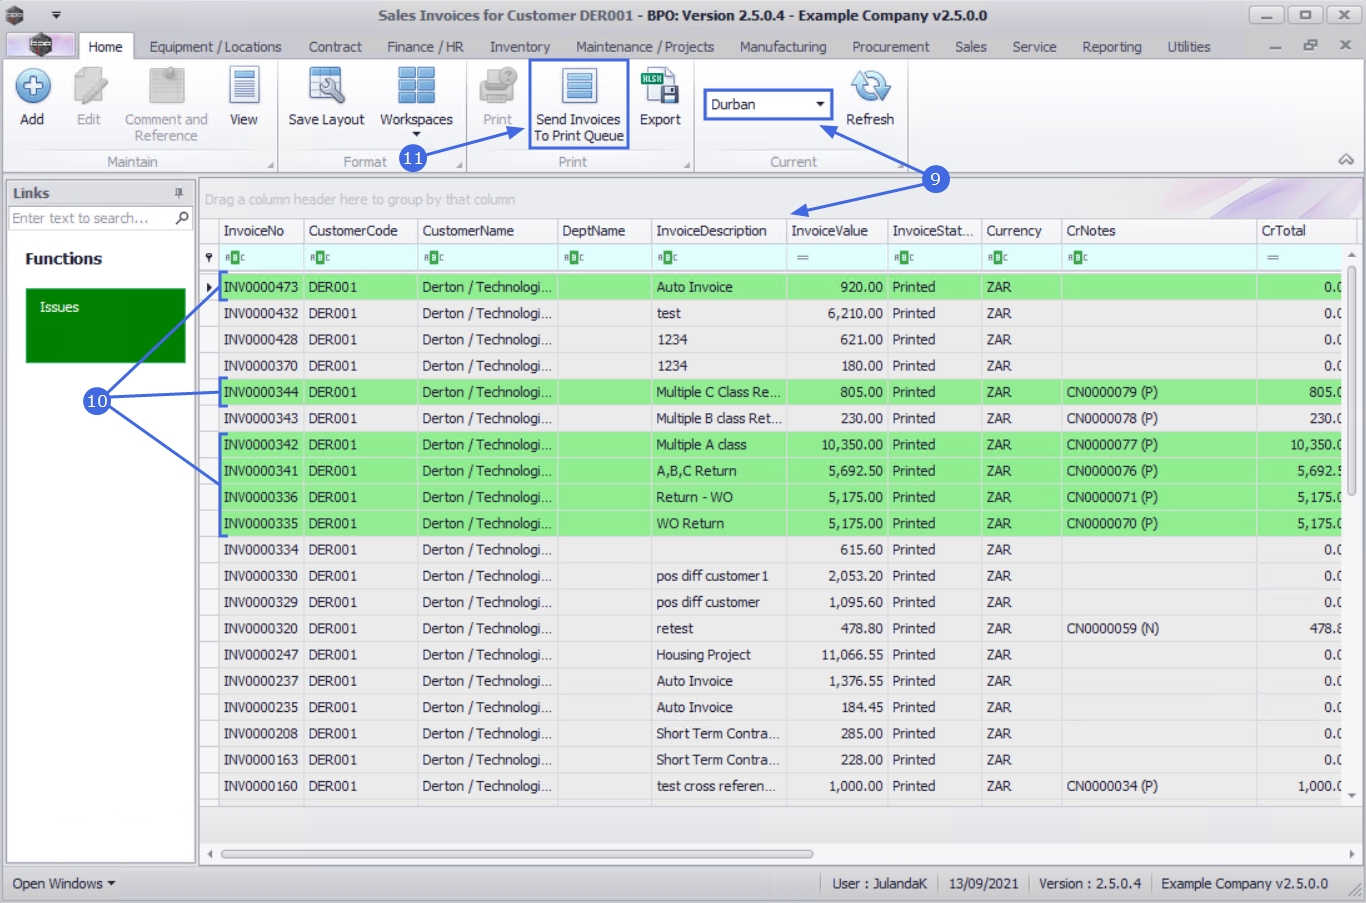1366x903 pixels.
Task: Open the quick access toolbar arrow
Action: (56, 15)
